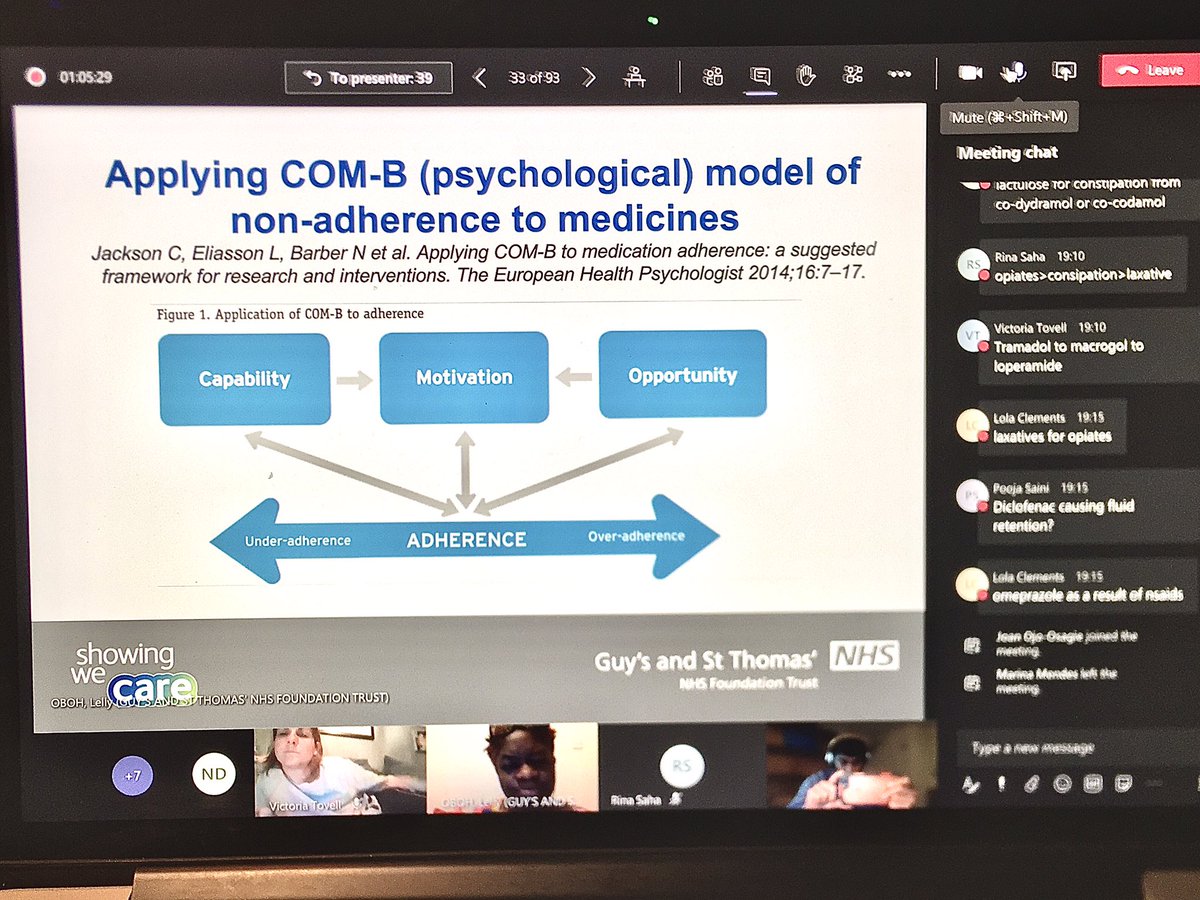1200x900 pixels.
Task: Click the 'Over-adherence' label on slide
Action: coord(636,536)
